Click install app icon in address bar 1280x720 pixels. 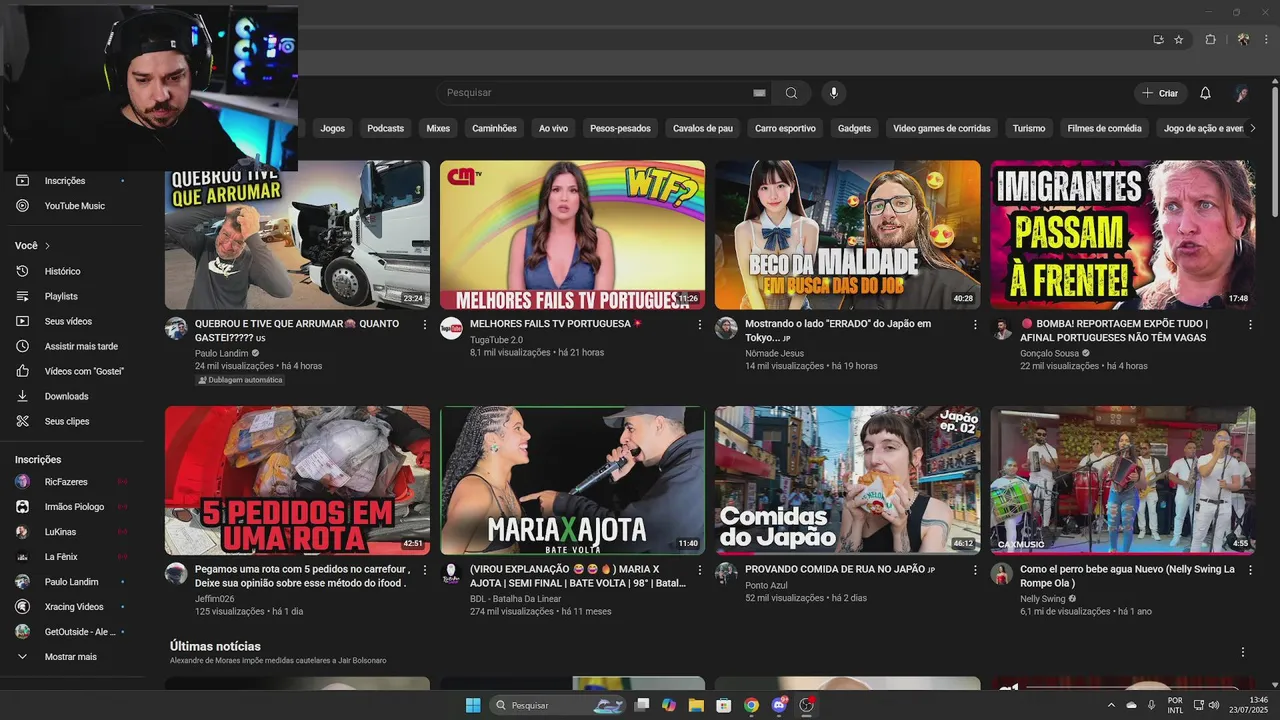1158,40
